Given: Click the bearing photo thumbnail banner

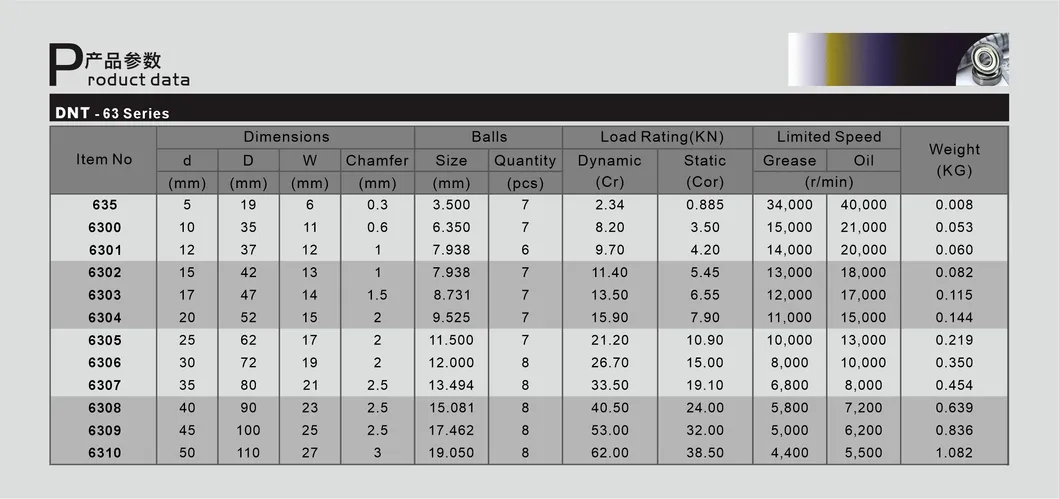Looking at the screenshot, I should click(x=898, y=59).
